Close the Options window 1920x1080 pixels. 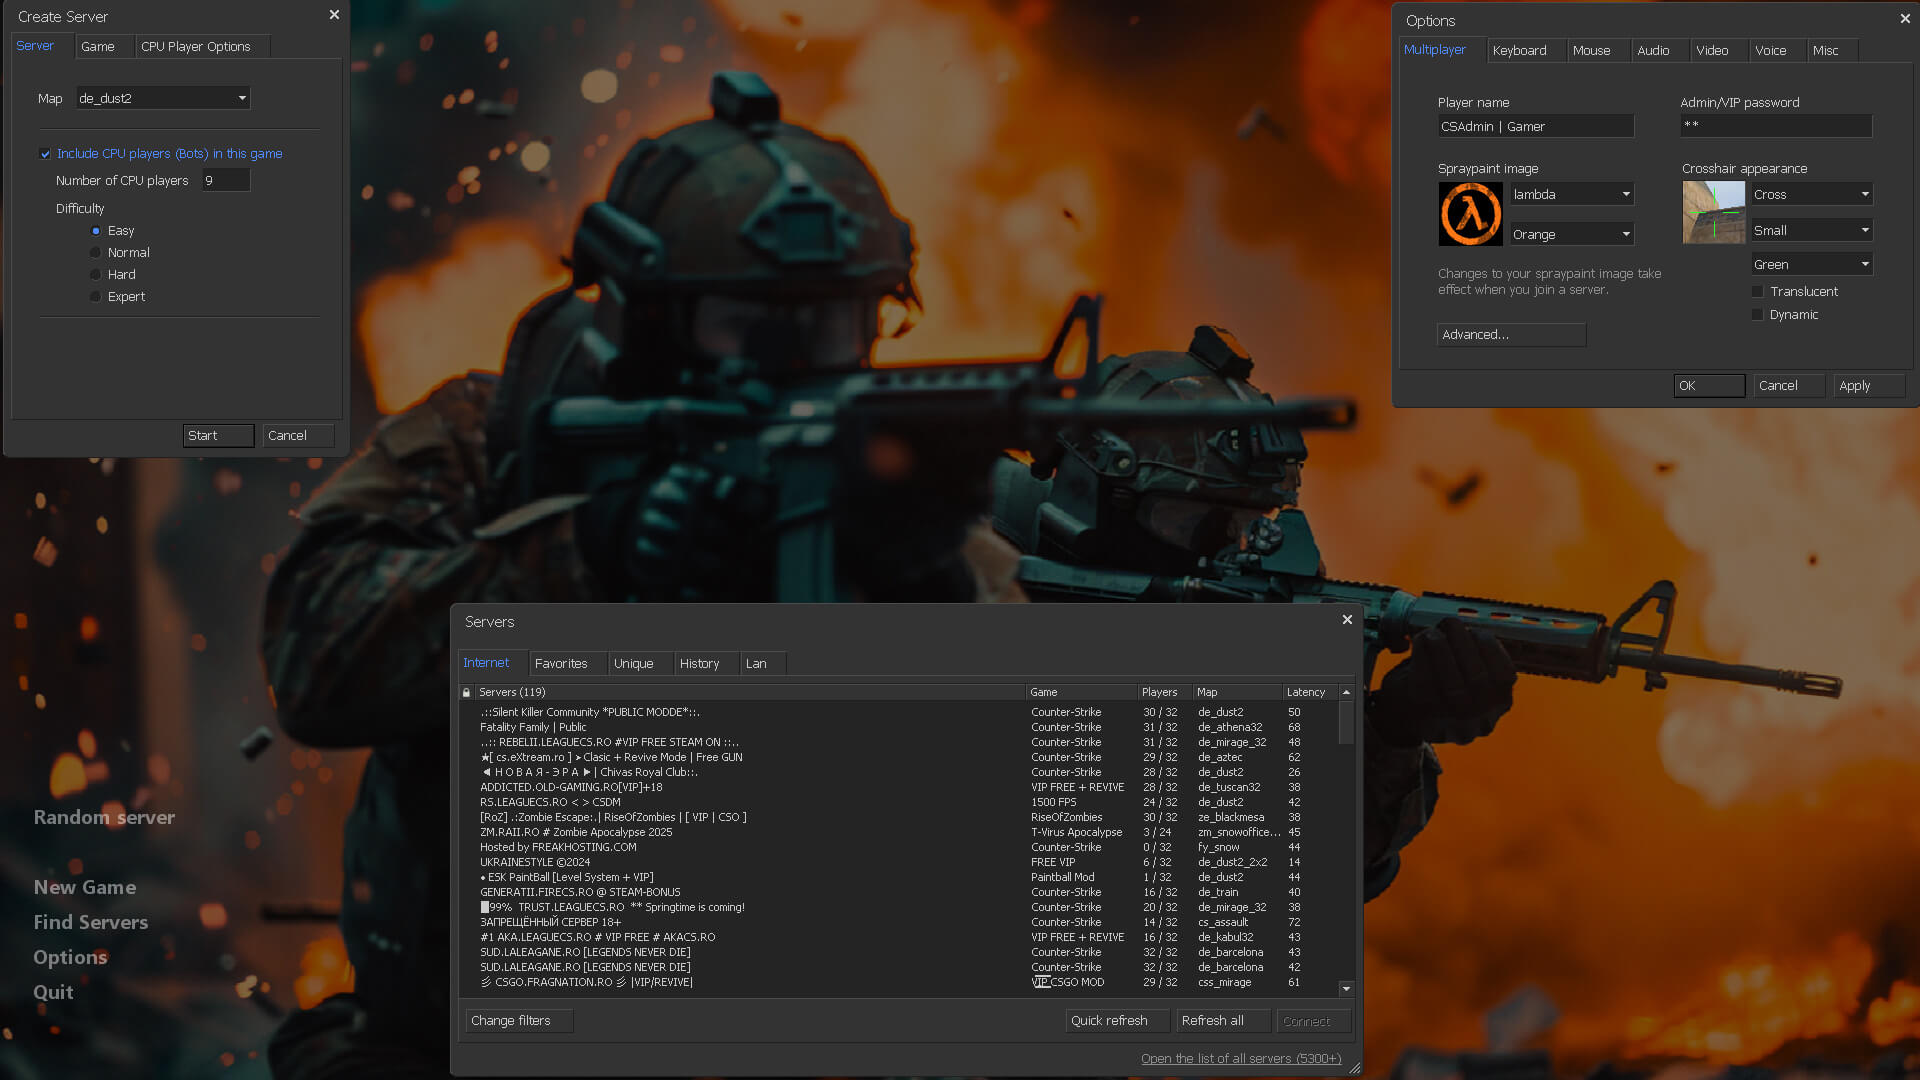pos(1905,19)
